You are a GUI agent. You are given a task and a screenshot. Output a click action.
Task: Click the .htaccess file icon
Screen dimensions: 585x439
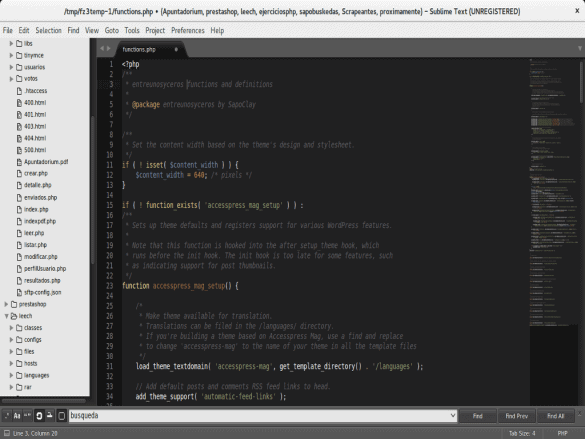pyautogui.click(x=19, y=91)
